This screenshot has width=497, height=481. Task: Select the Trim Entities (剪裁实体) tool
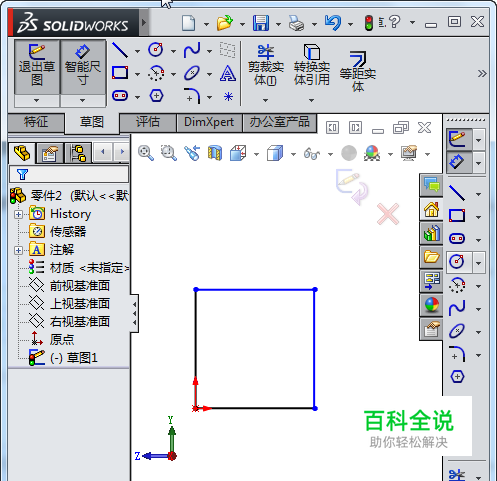(265, 65)
